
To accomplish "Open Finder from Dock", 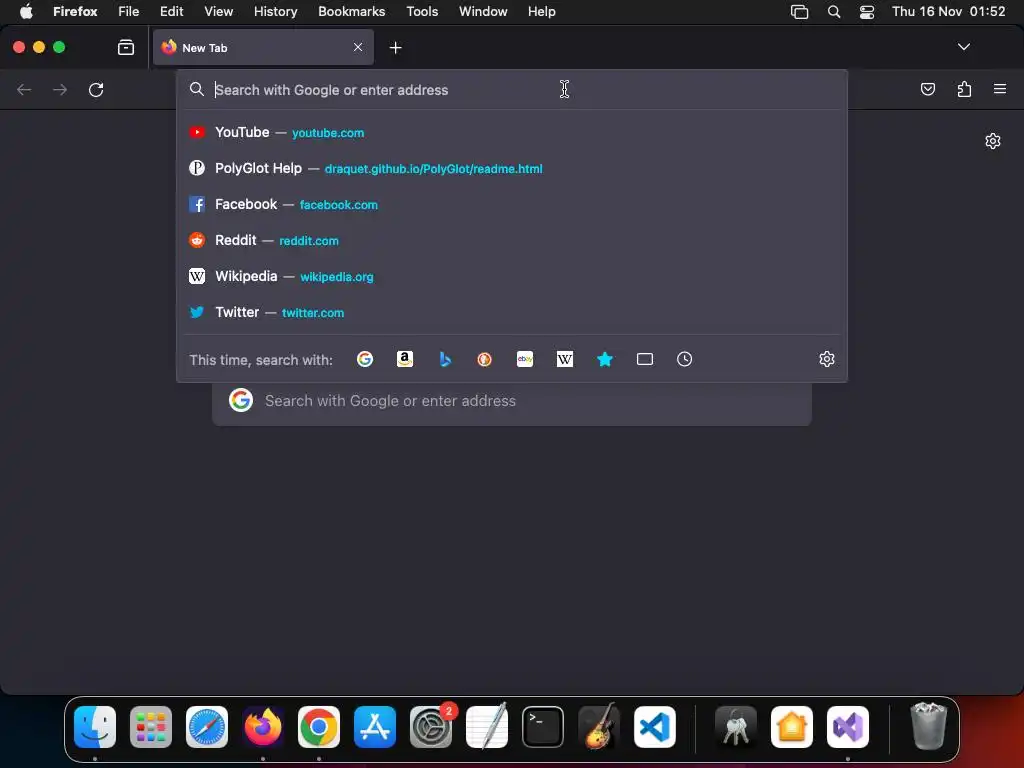I will tap(95, 727).
